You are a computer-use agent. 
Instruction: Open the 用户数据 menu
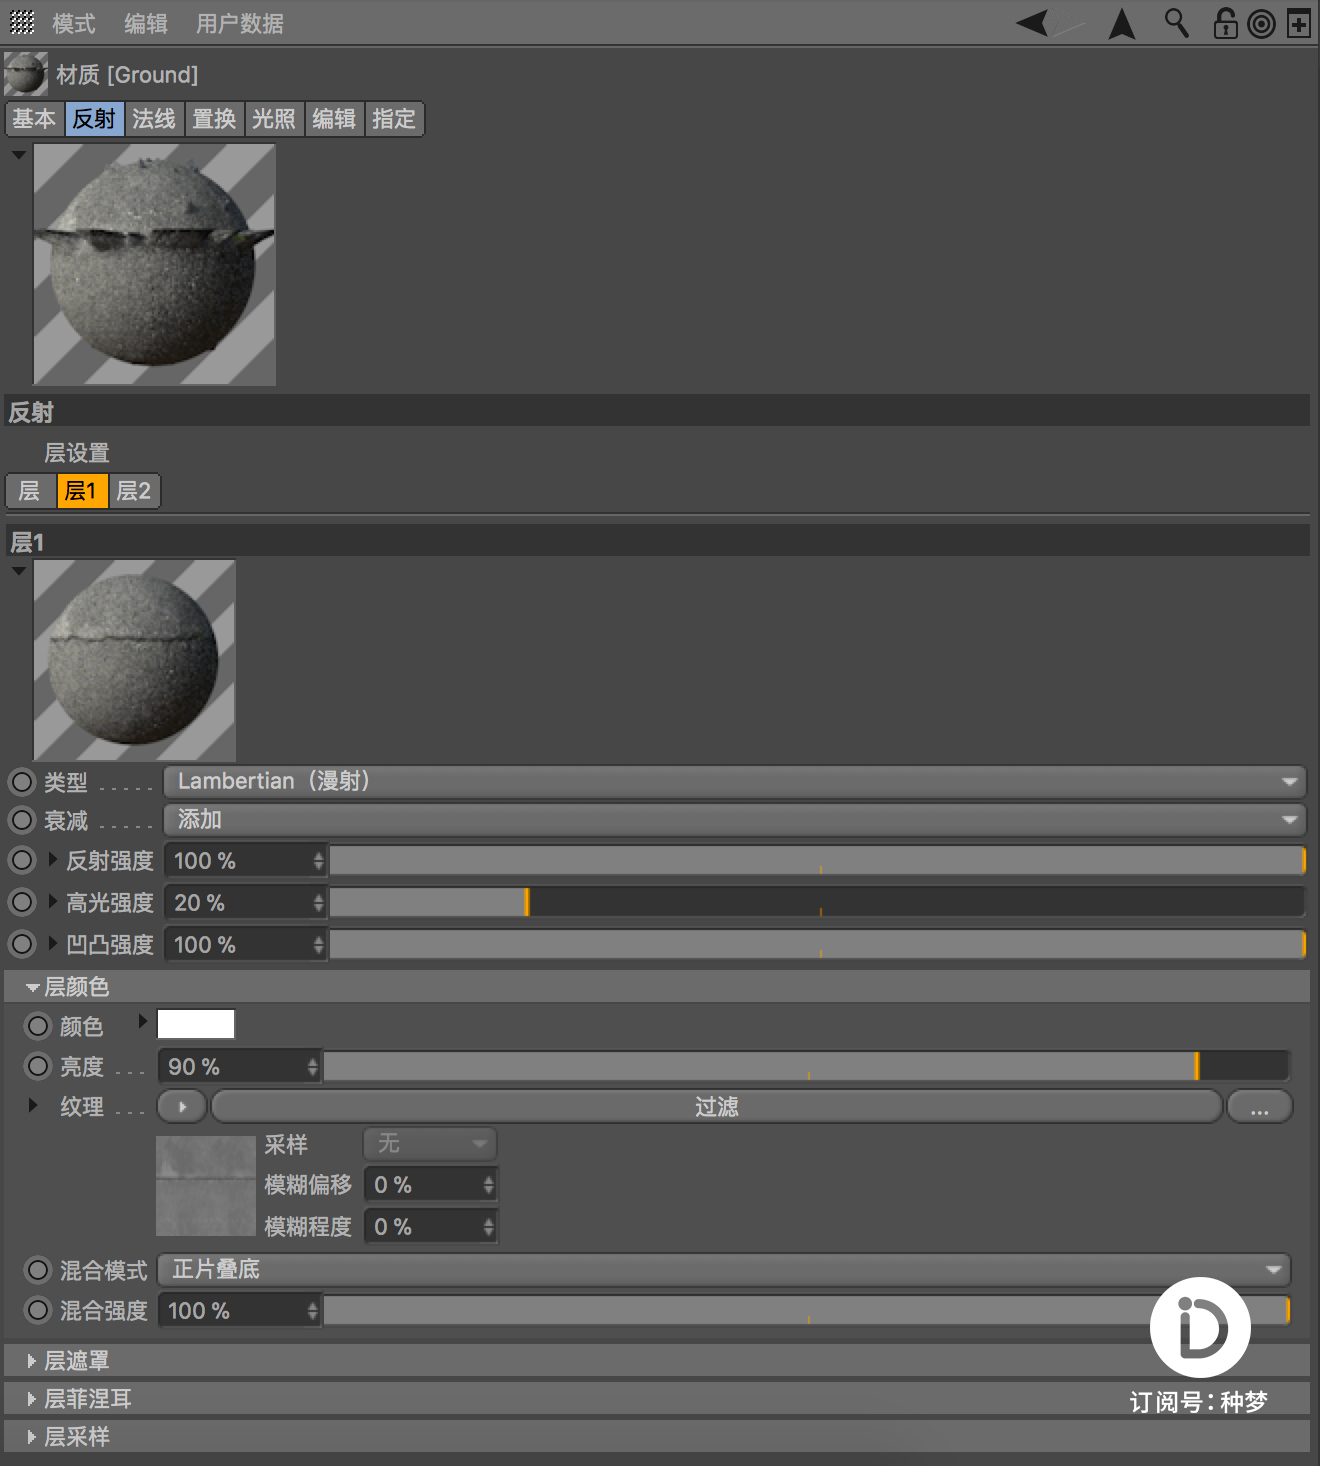[x=239, y=23]
